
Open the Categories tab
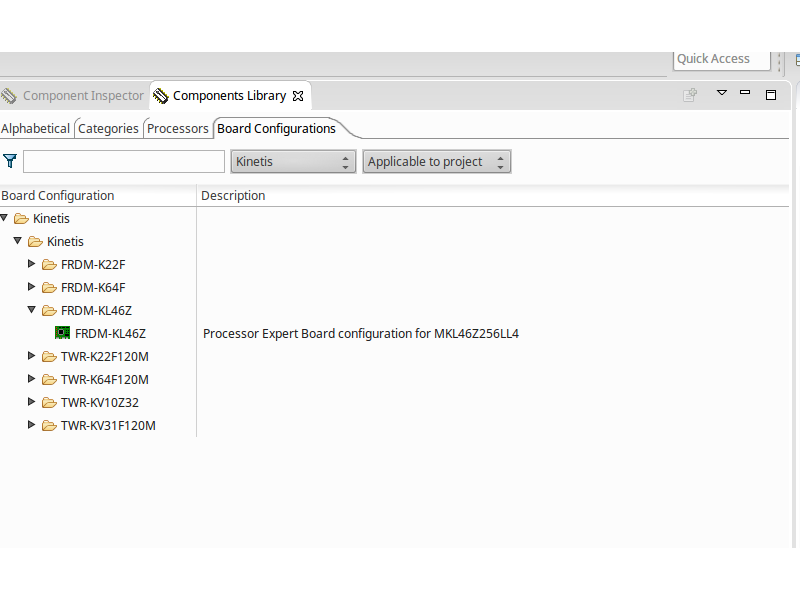pos(107,128)
